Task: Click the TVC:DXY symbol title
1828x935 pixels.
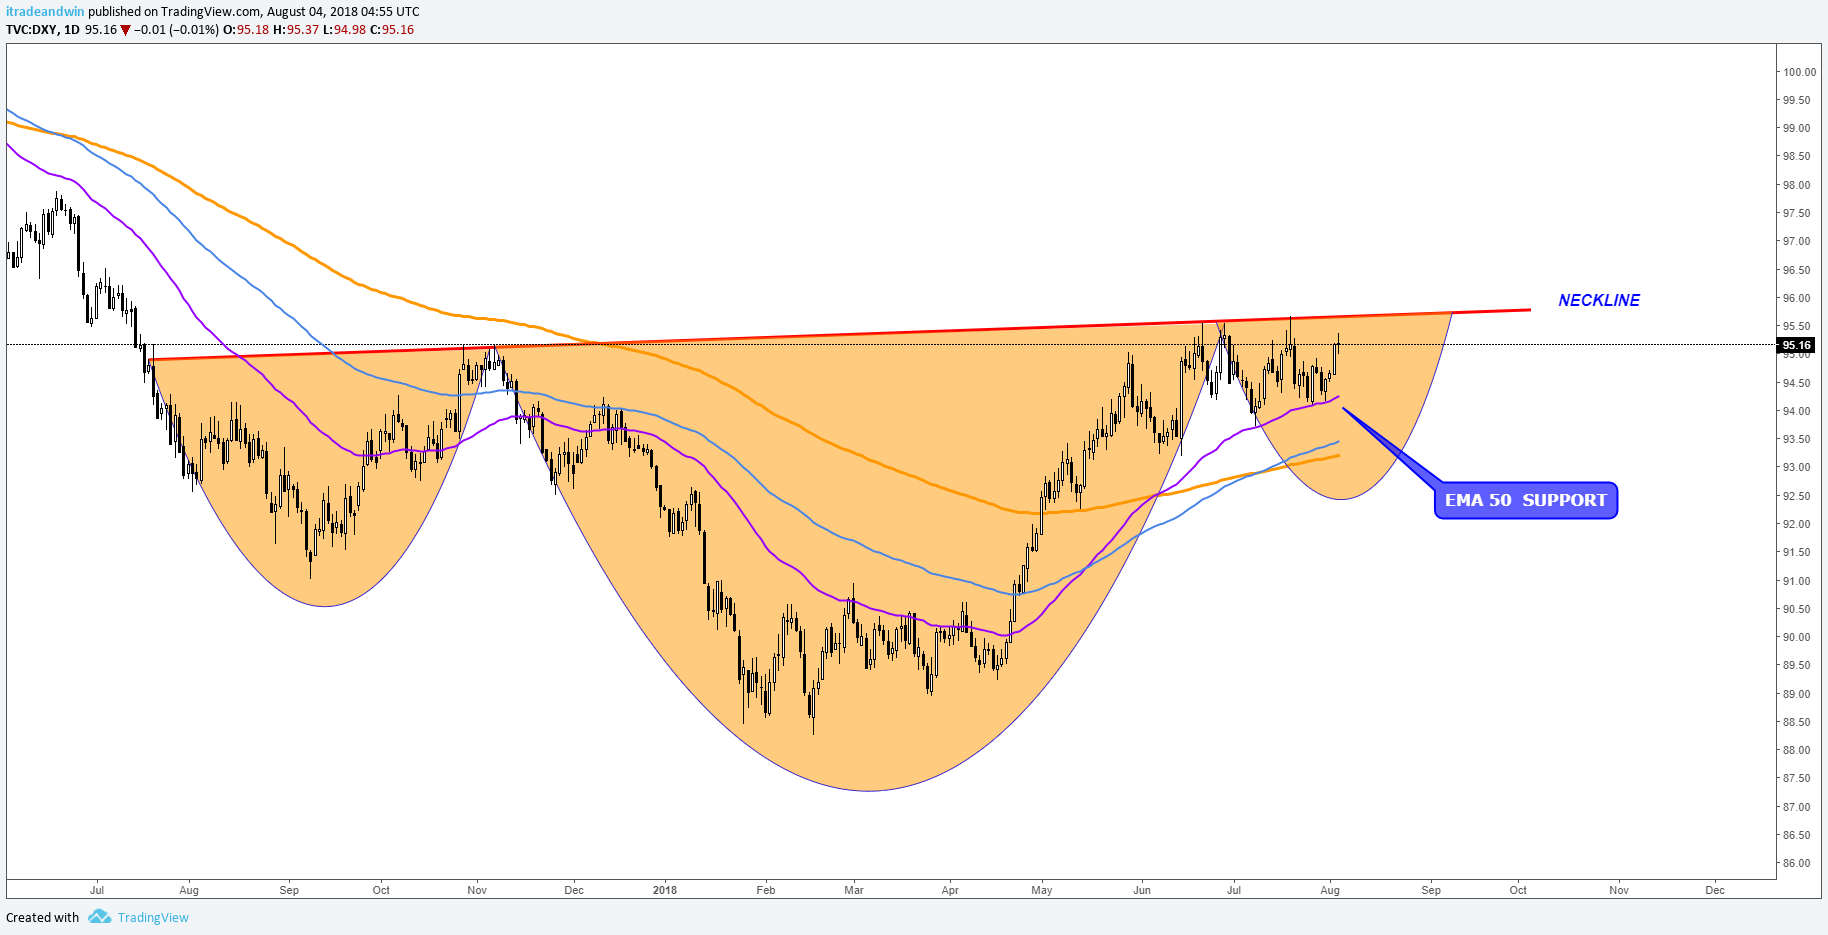Action: (32, 30)
